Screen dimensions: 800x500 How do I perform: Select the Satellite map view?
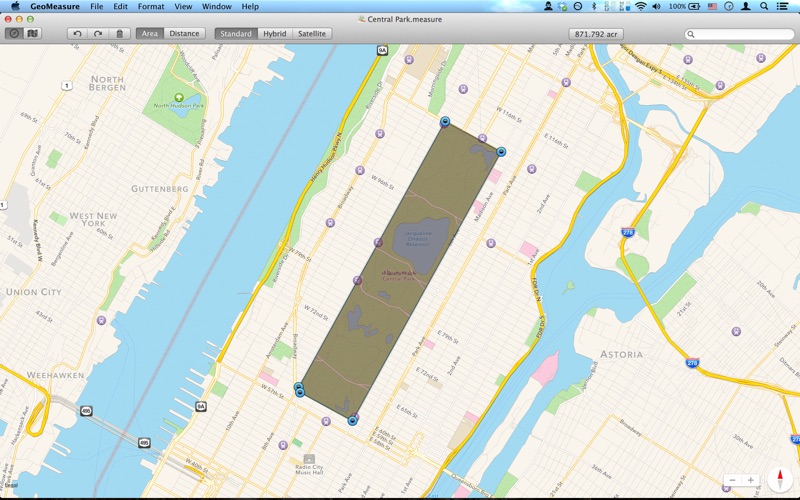point(312,34)
